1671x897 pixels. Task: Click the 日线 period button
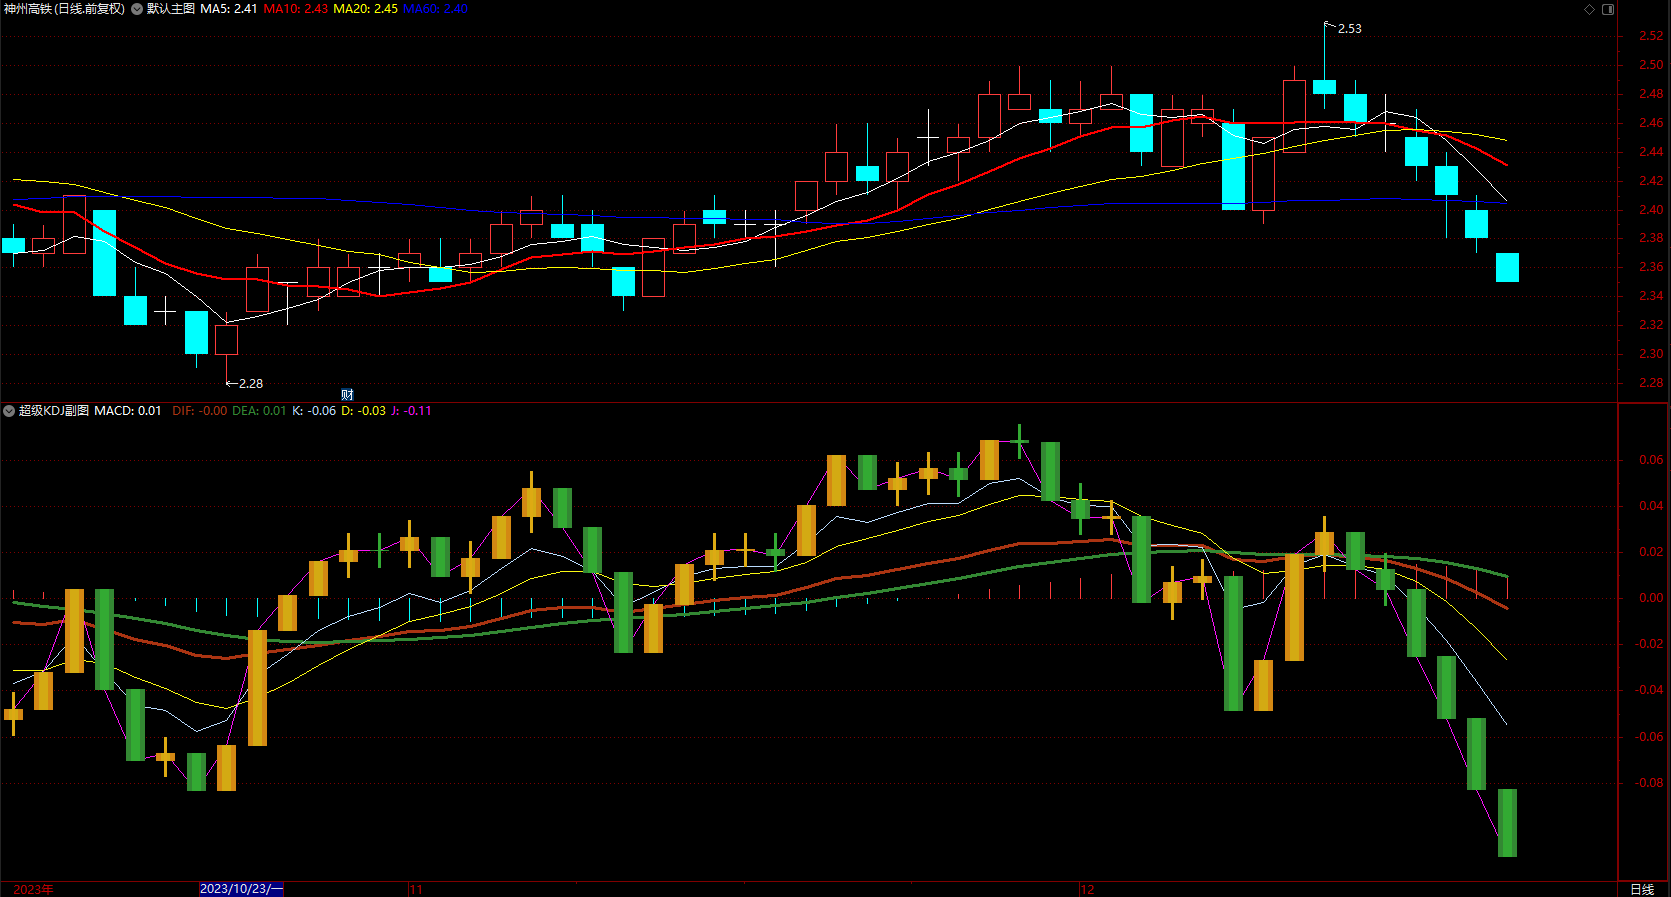(x=1642, y=889)
